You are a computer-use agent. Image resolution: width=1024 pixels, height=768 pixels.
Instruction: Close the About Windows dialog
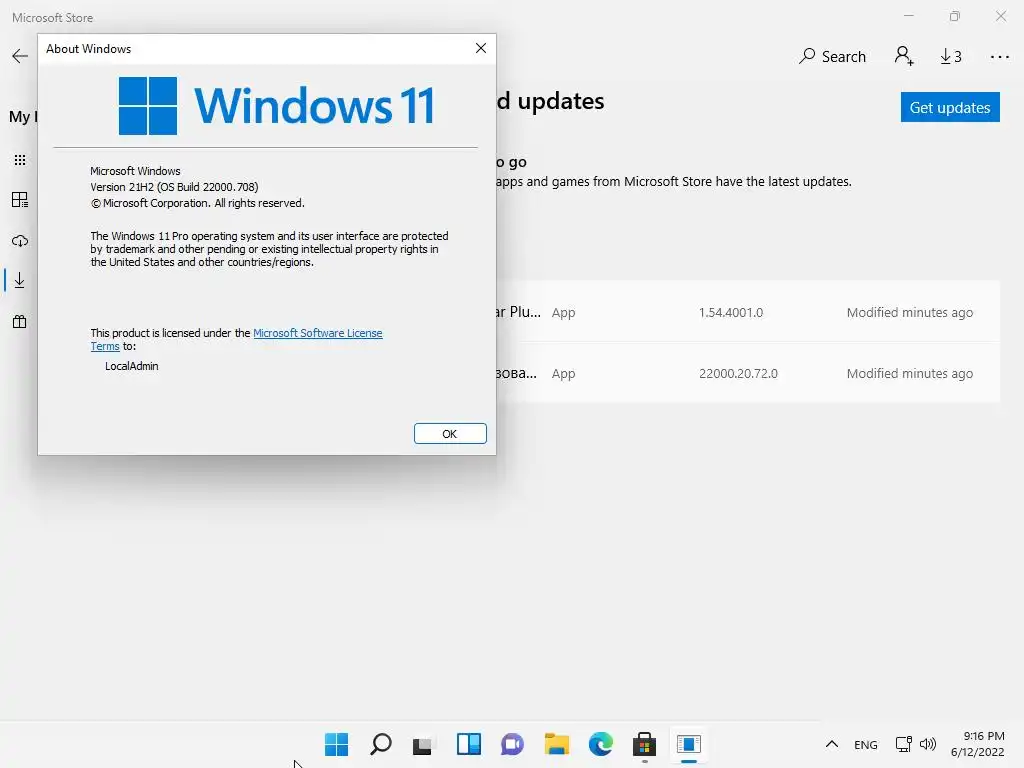point(481,48)
